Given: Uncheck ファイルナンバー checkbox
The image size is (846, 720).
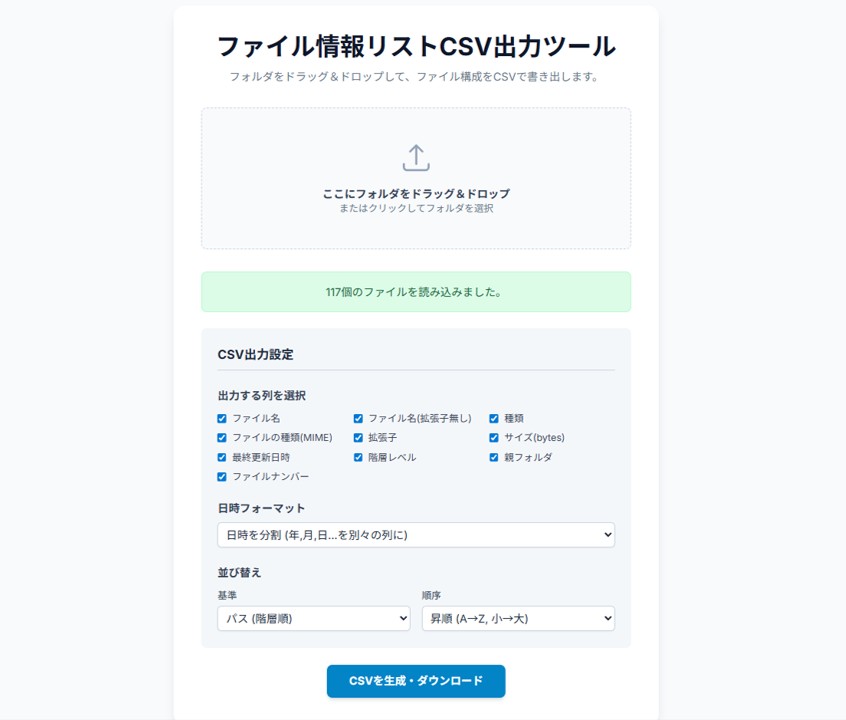Looking at the screenshot, I should (222, 477).
